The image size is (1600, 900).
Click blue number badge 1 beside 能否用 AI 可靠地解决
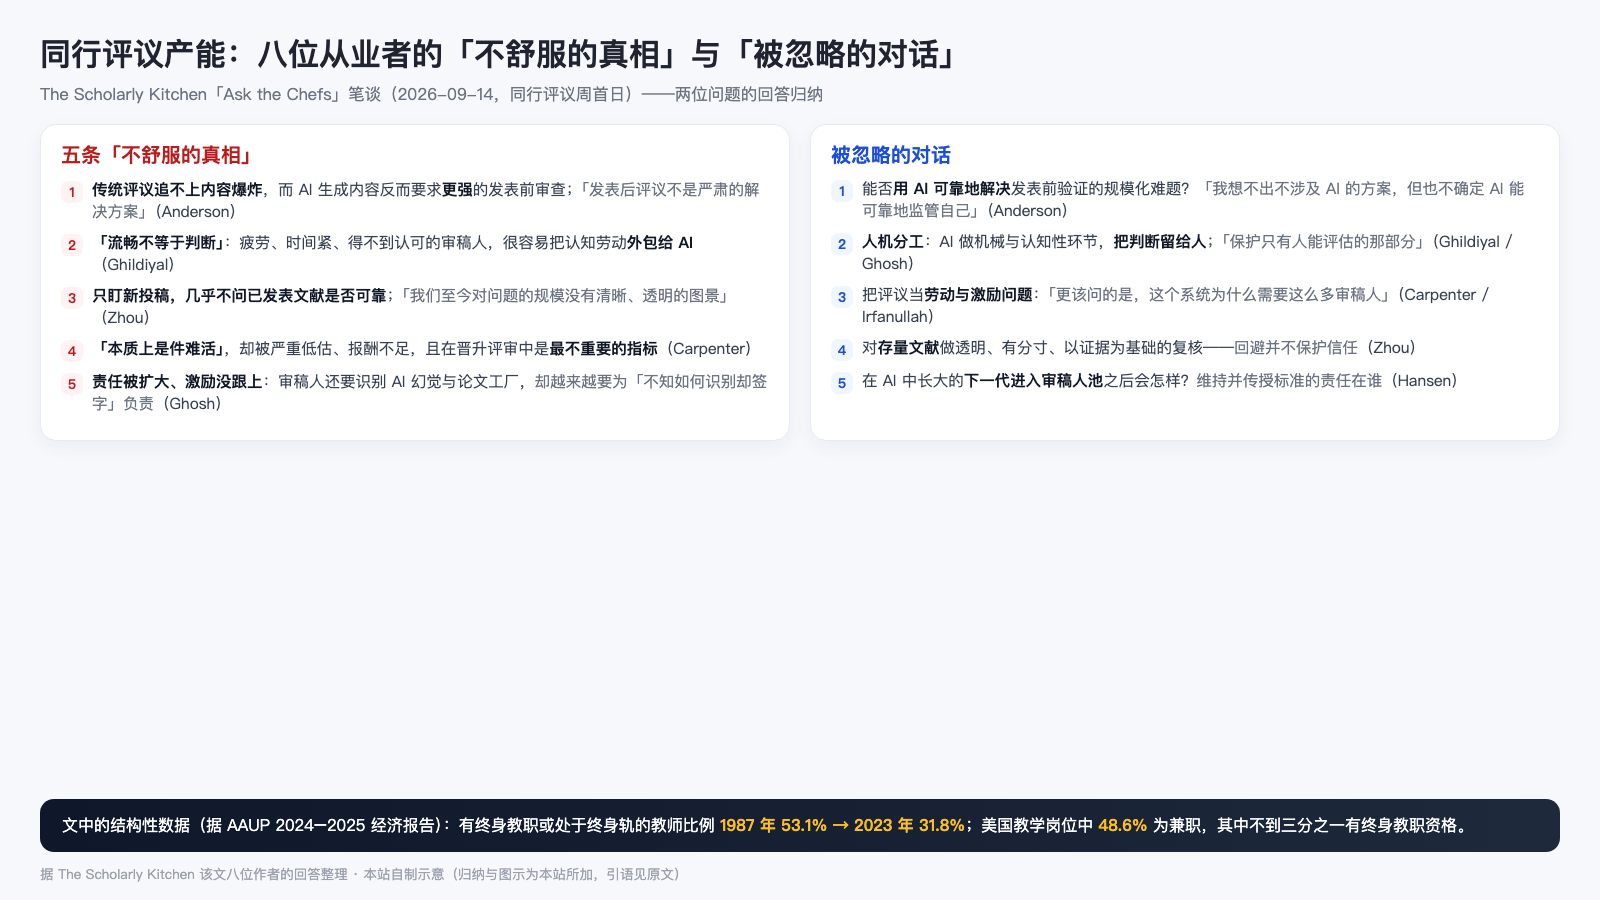point(842,191)
